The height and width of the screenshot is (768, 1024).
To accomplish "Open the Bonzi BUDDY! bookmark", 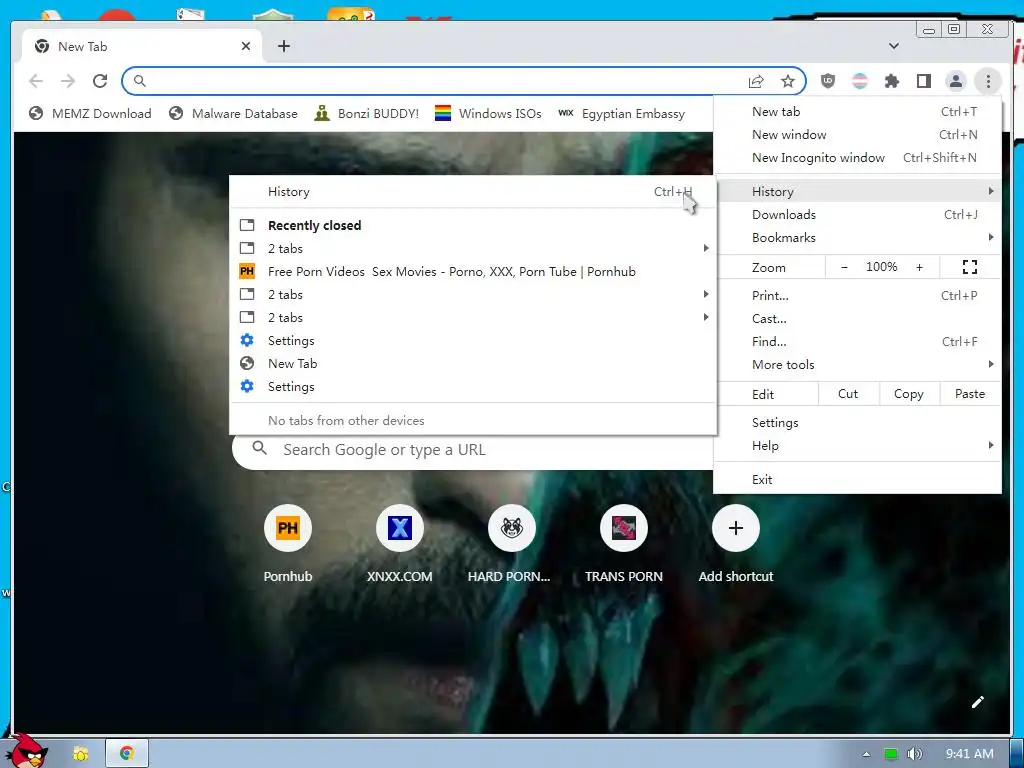I will click(366, 114).
